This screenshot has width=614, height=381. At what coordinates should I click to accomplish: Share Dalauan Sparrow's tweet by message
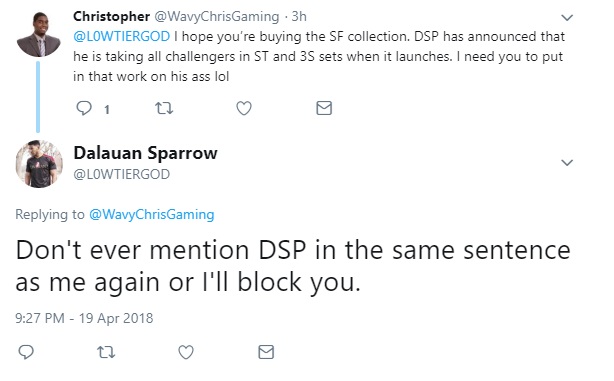point(266,352)
